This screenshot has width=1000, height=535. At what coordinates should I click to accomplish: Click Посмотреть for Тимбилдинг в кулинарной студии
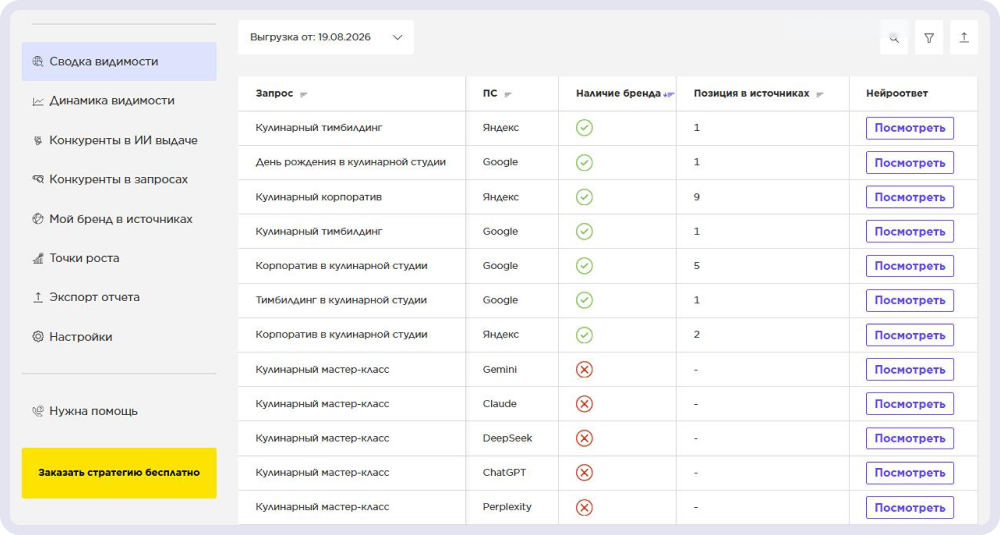(x=909, y=300)
